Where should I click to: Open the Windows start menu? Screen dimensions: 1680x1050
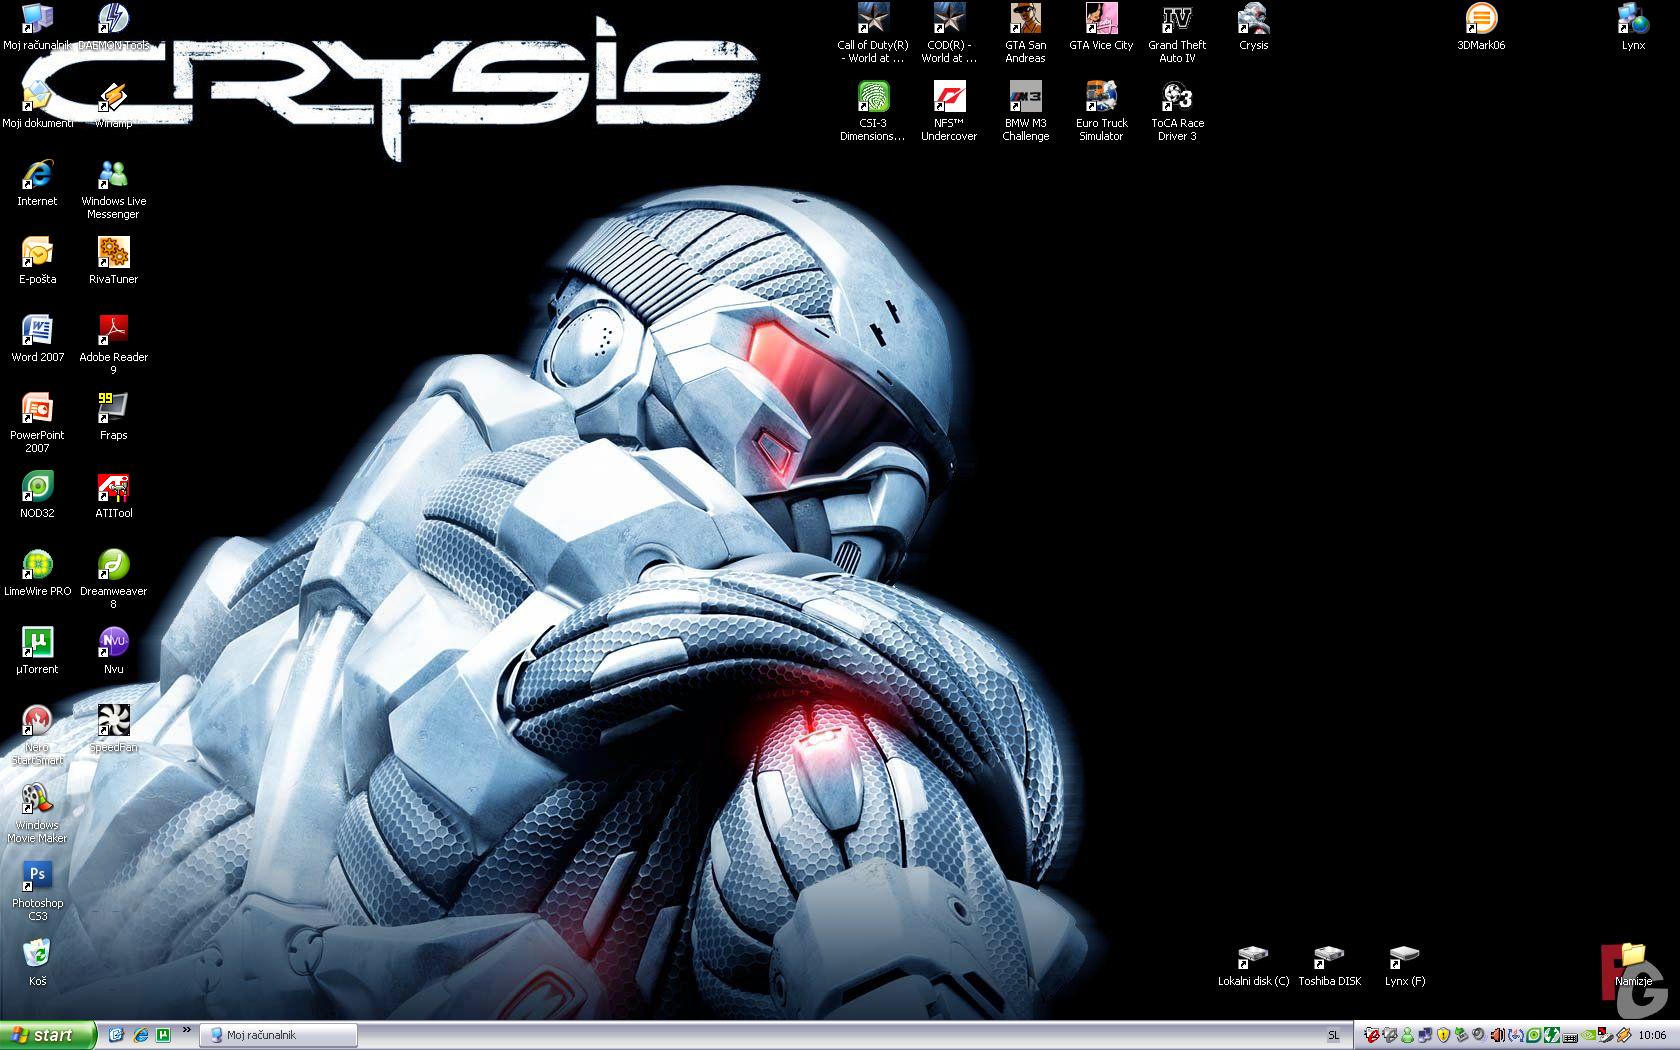48,1035
